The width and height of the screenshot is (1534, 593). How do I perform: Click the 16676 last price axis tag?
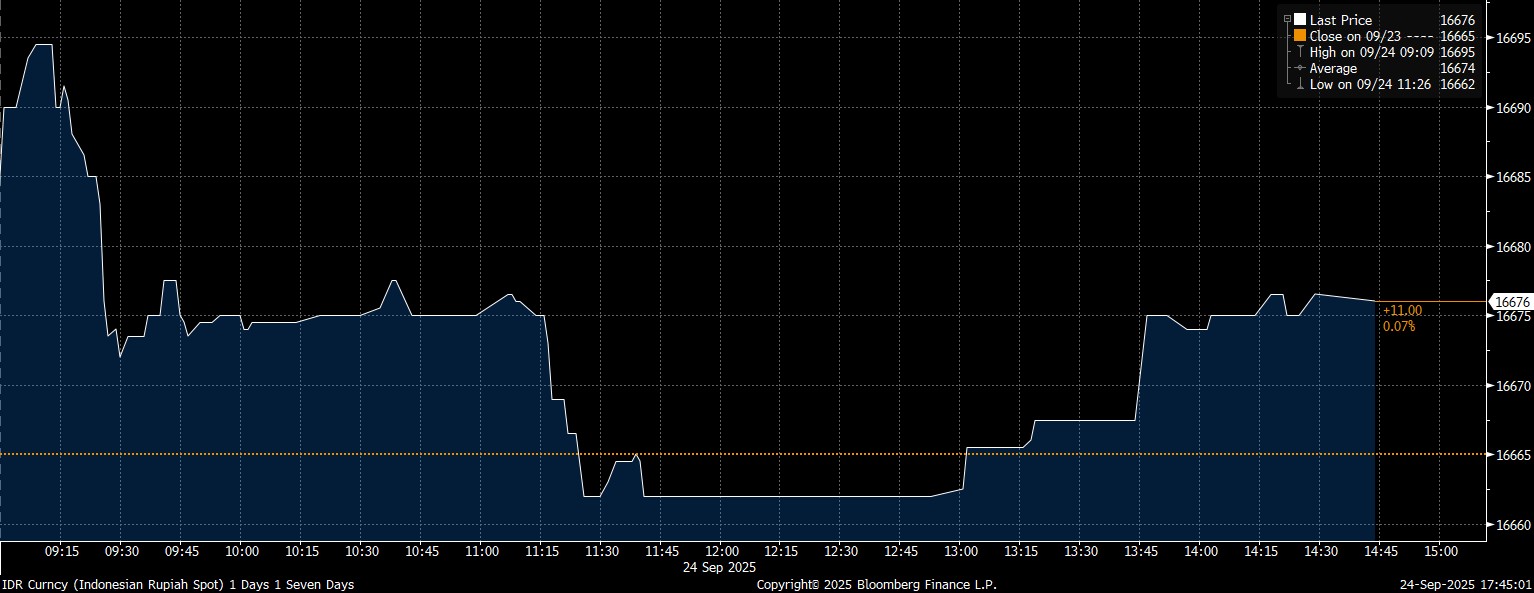(1511, 301)
